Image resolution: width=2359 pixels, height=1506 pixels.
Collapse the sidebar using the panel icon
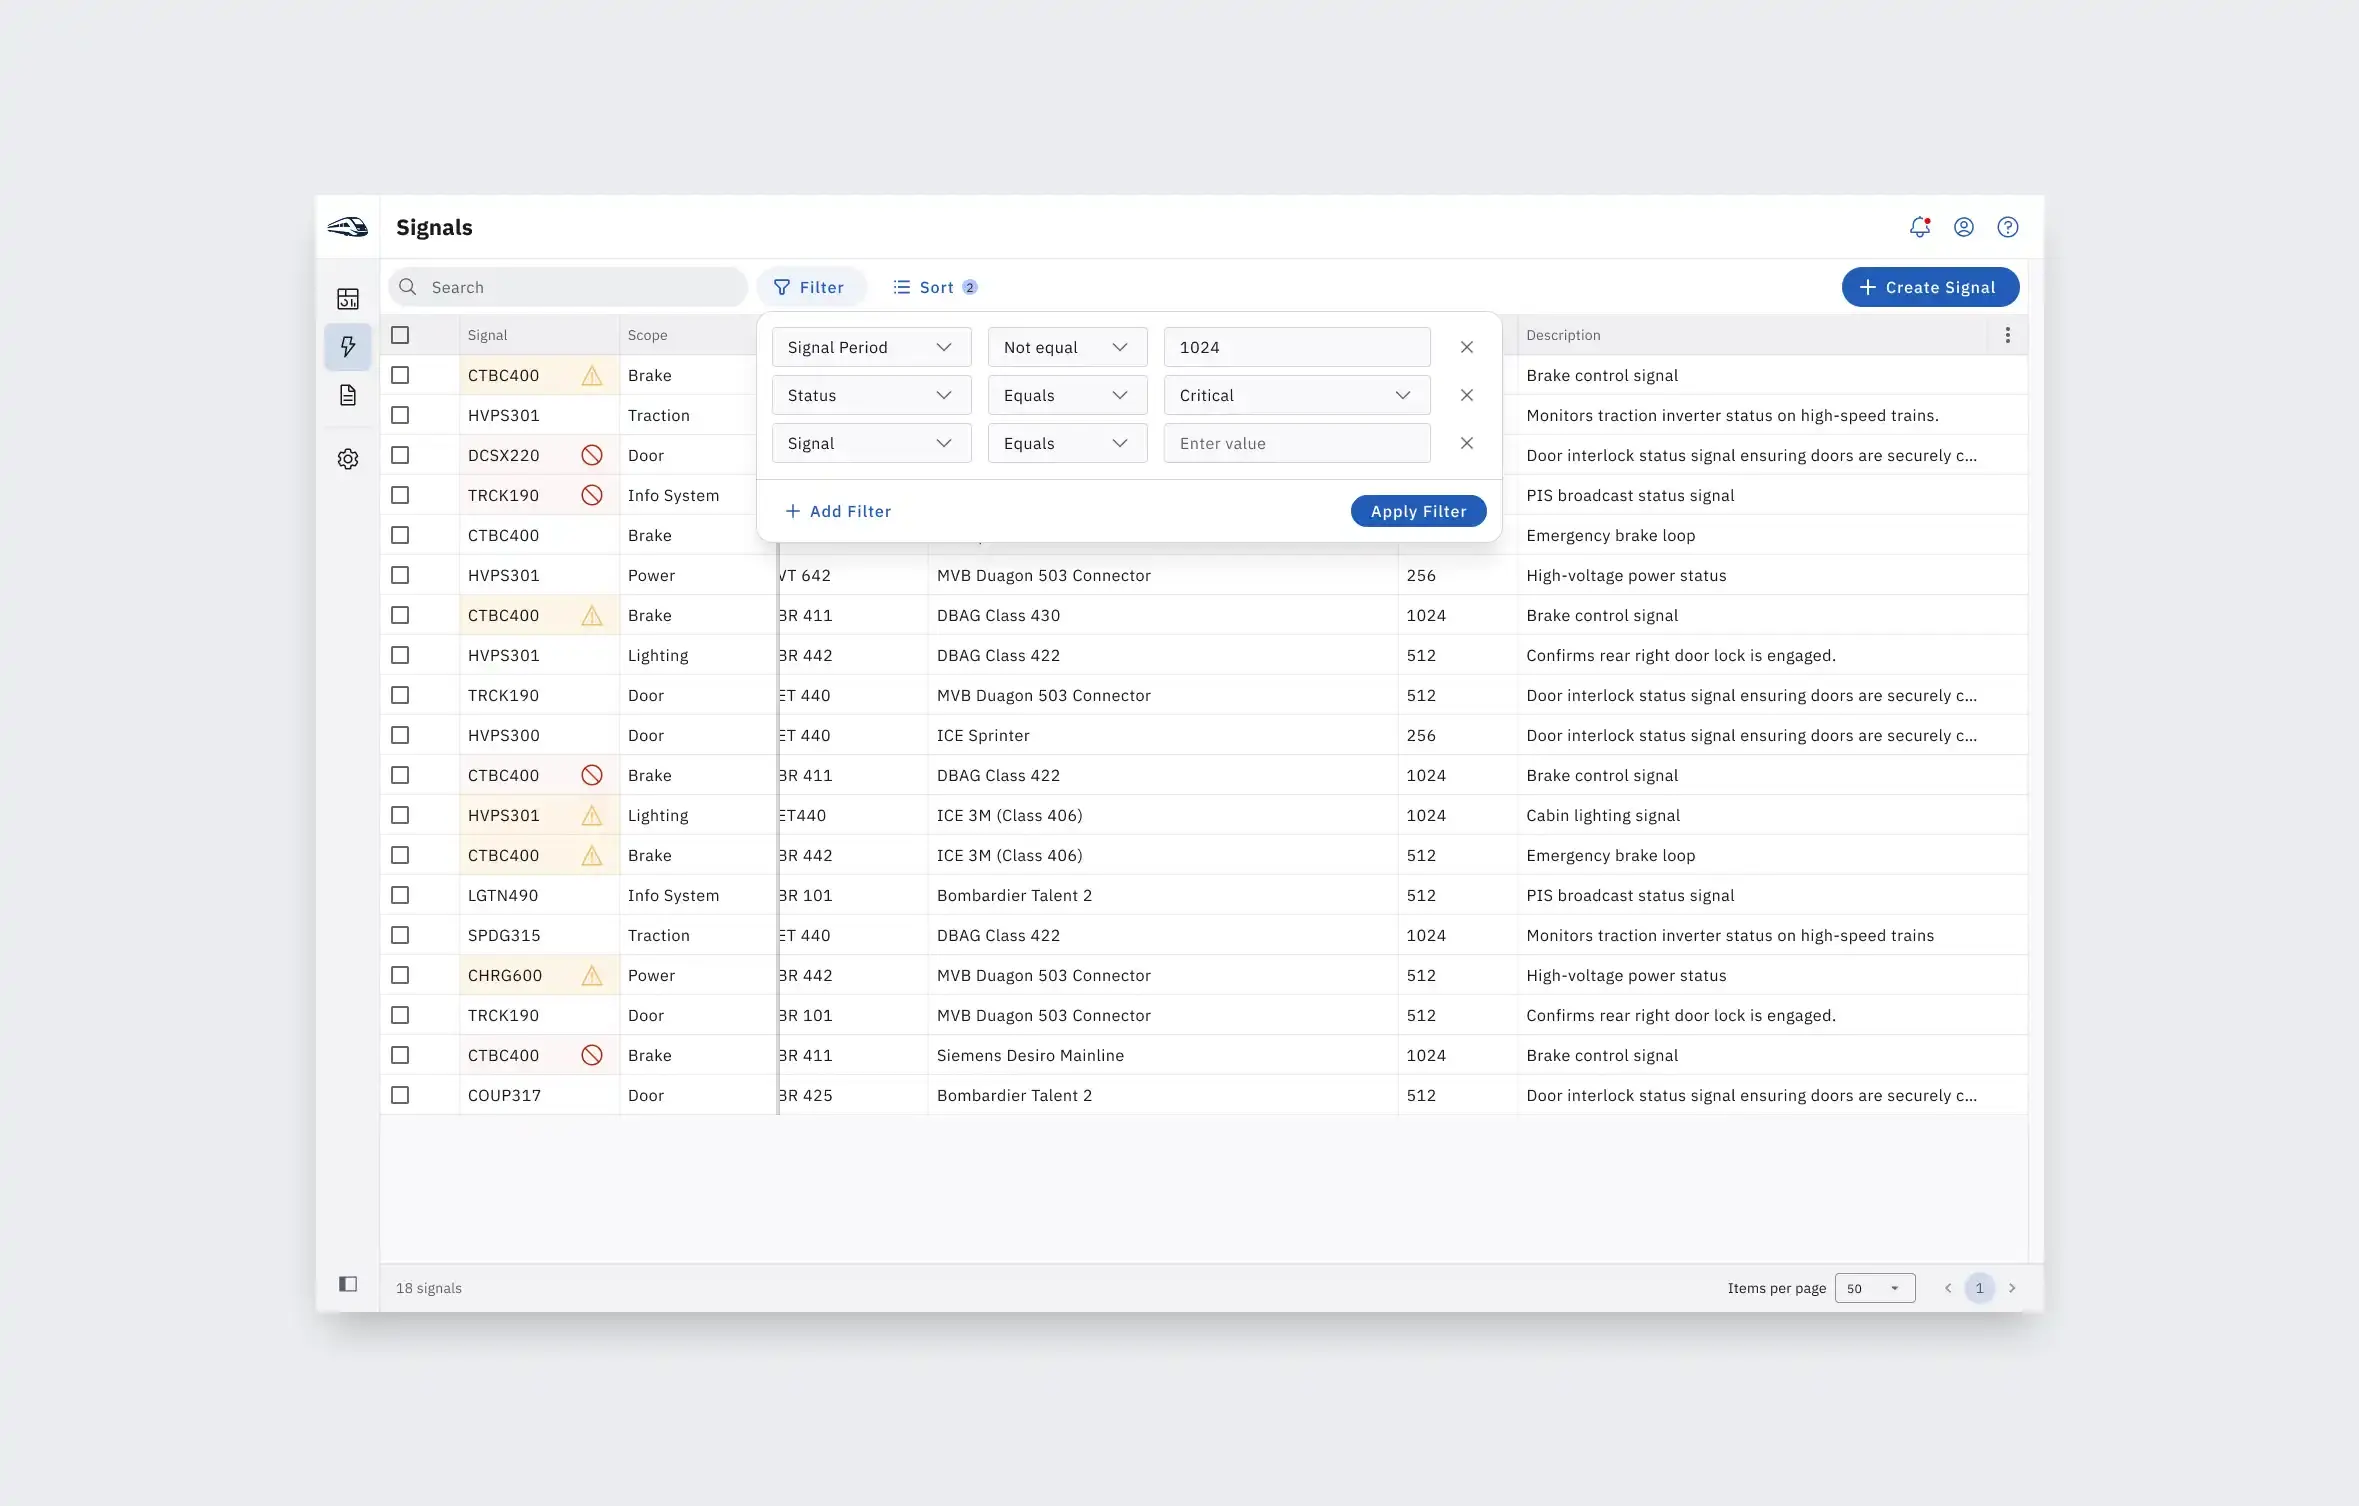[347, 1283]
